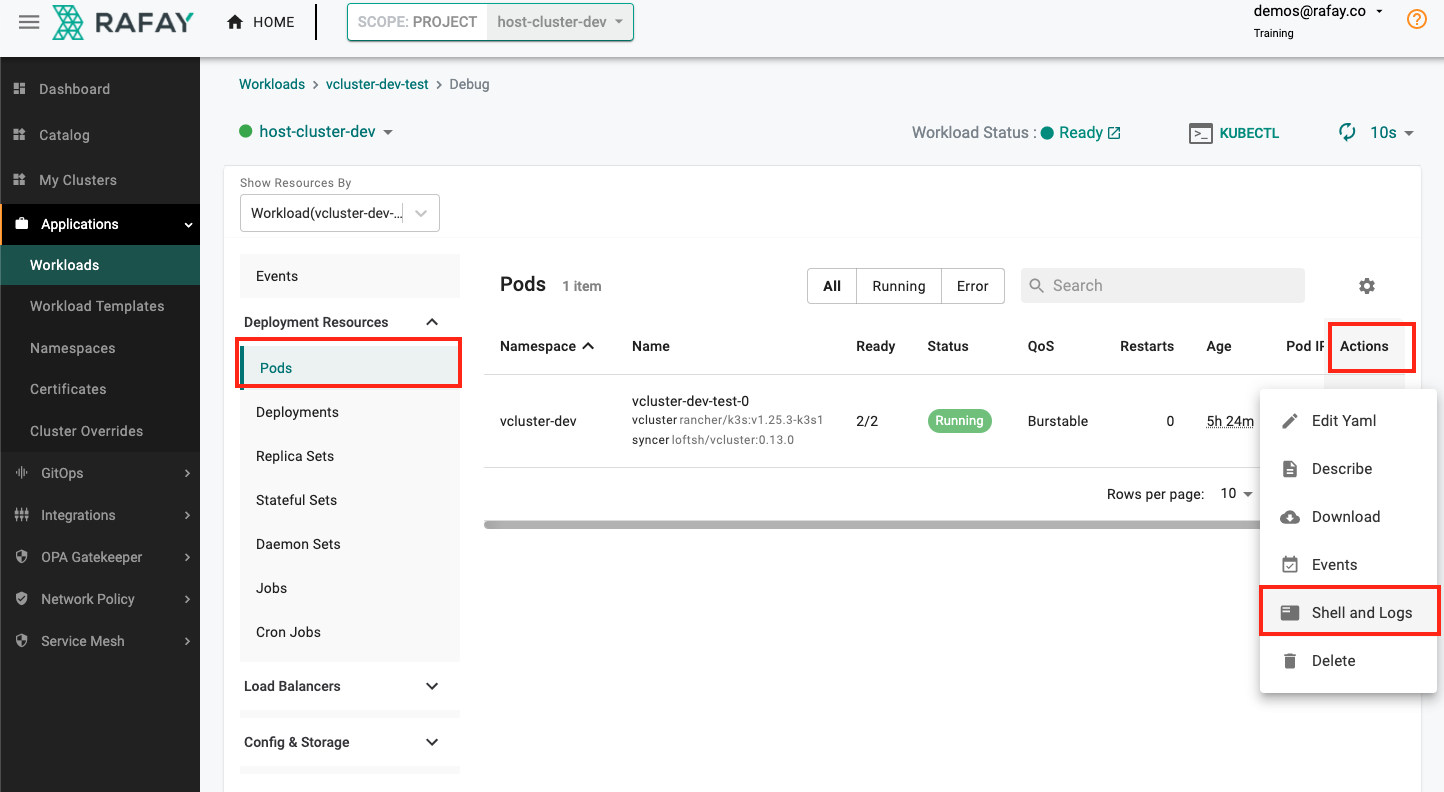Click the Catalog sidebar icon

19,135
